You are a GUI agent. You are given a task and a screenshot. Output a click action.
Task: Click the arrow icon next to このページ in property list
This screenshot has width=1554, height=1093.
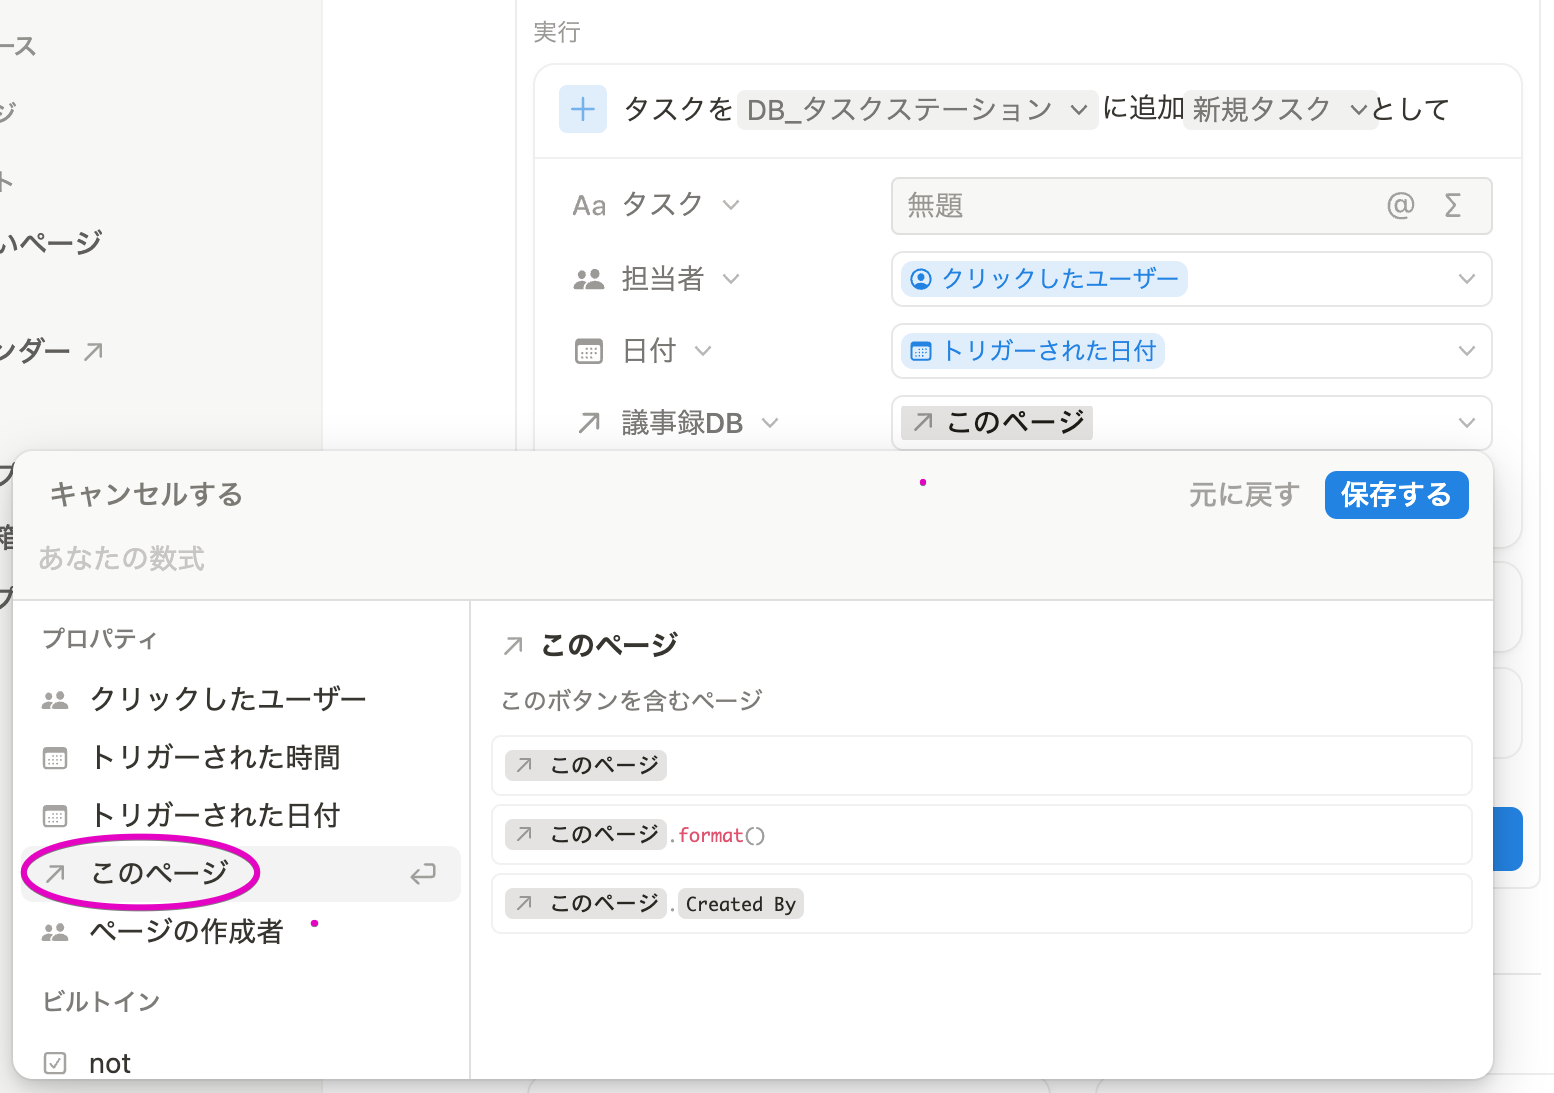54,873
